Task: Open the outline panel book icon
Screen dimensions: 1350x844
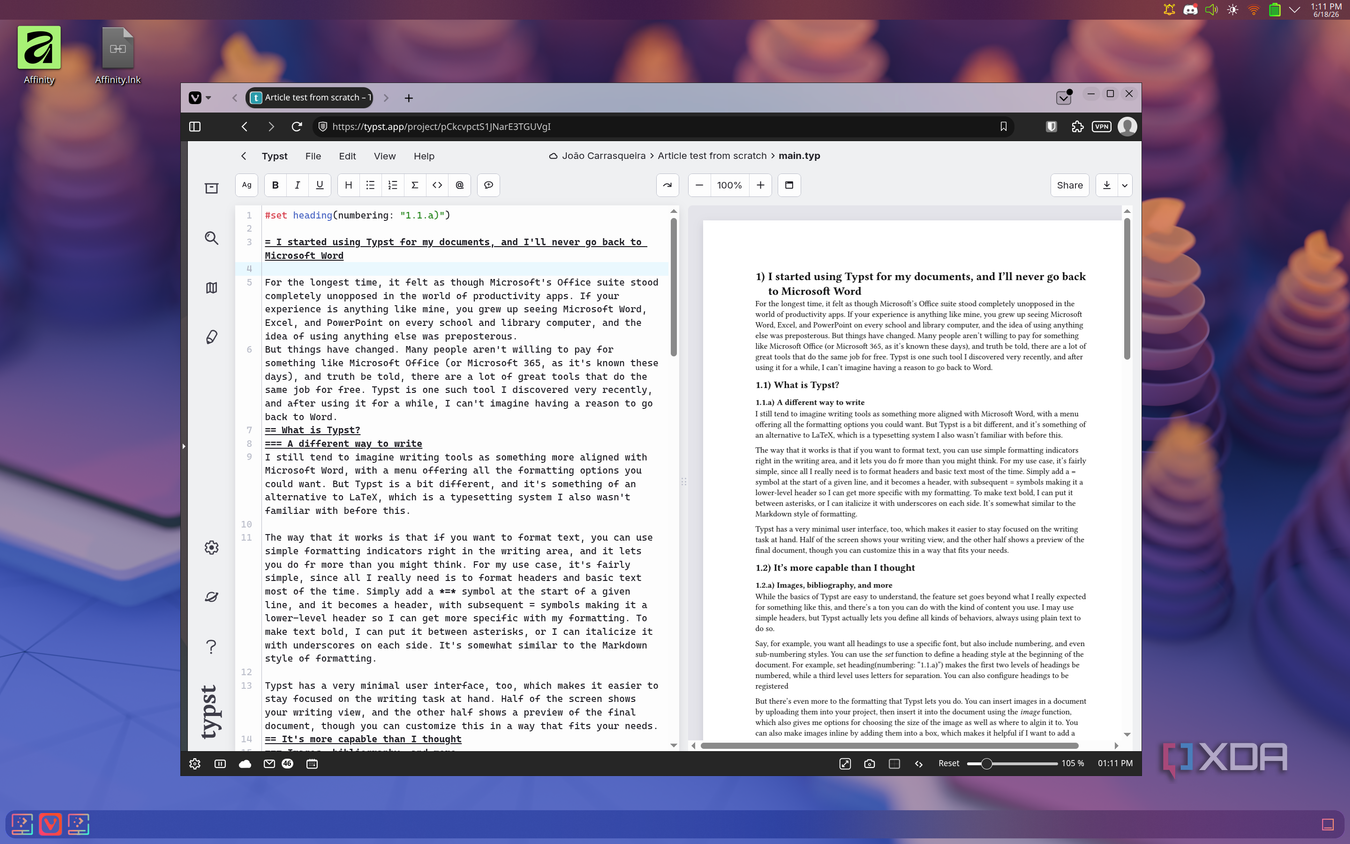Action: (x=211, y=288)
